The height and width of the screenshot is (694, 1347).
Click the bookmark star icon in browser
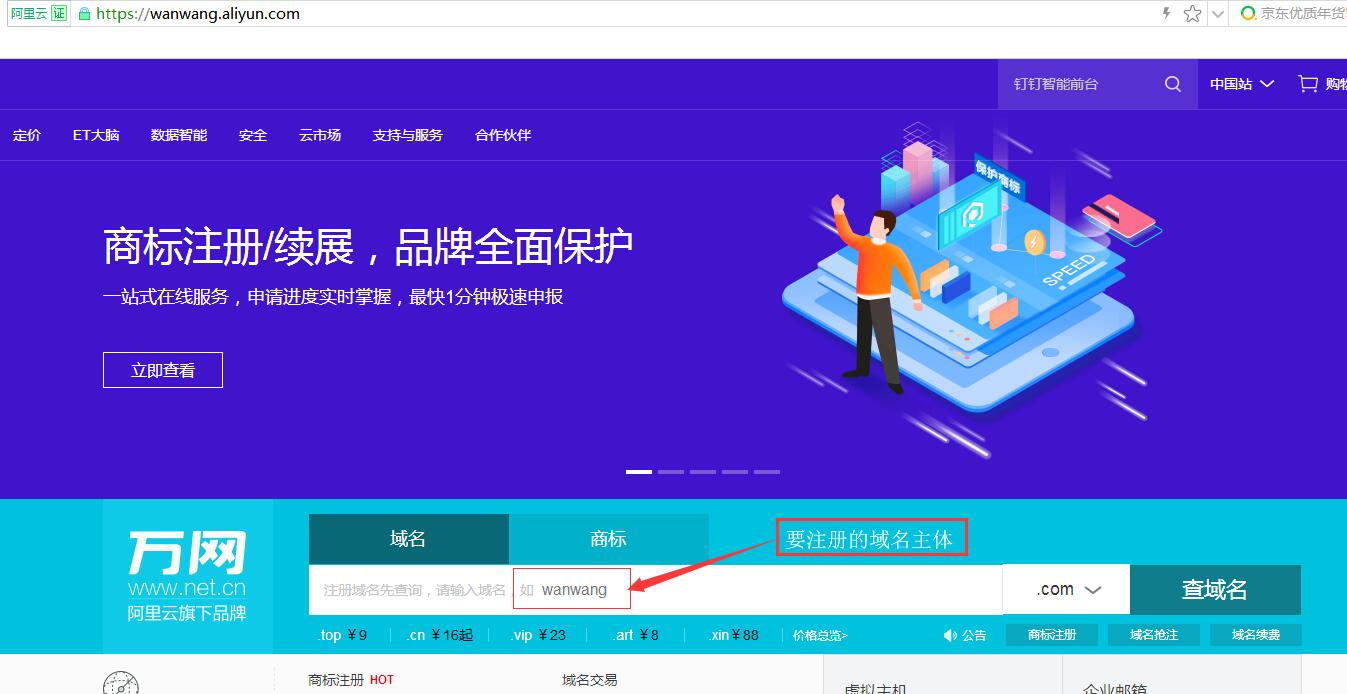[1191, 14]
